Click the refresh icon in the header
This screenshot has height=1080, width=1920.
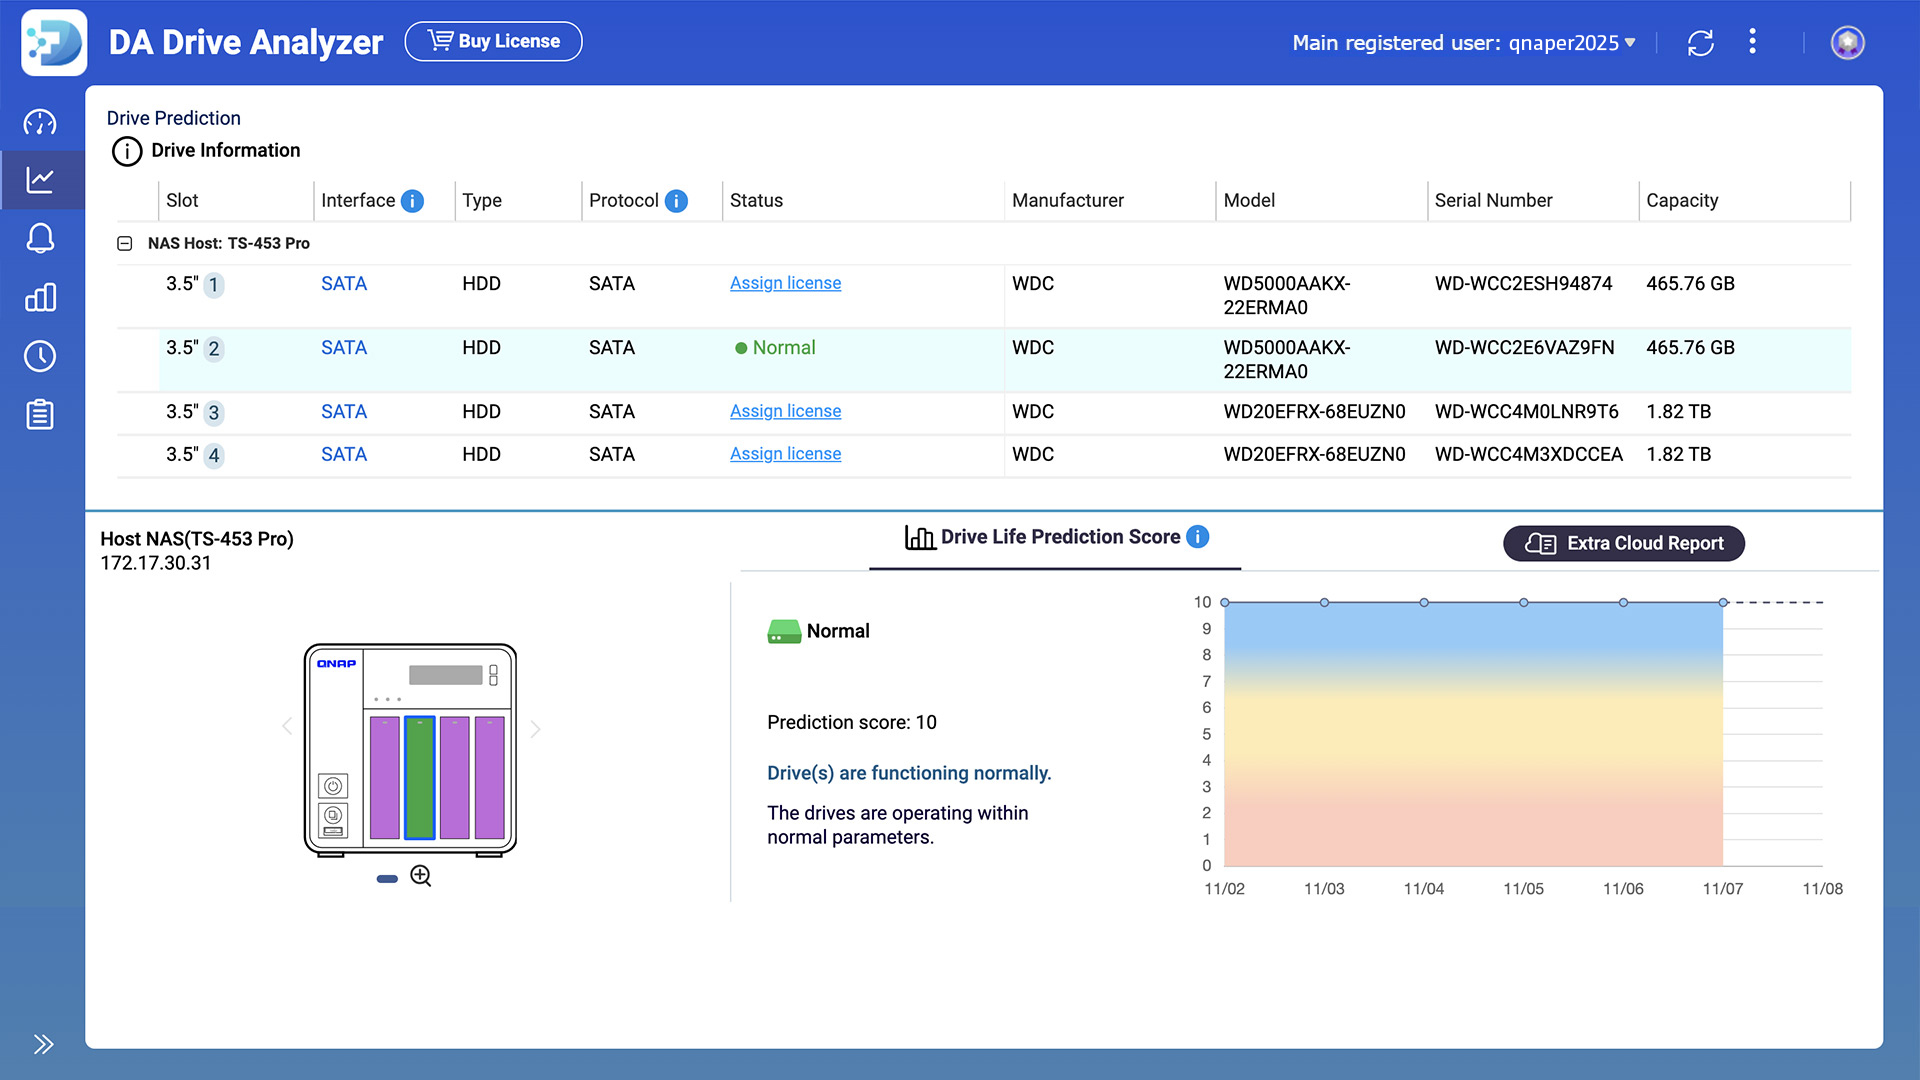point(1700,43)
